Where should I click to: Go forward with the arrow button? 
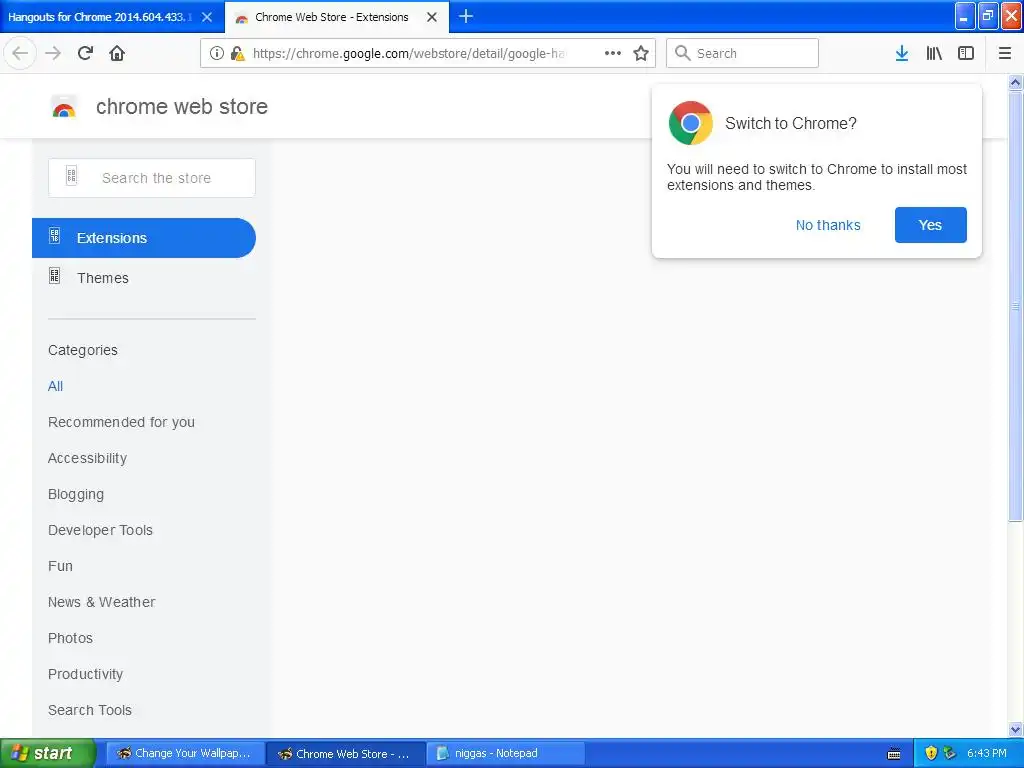53,53
